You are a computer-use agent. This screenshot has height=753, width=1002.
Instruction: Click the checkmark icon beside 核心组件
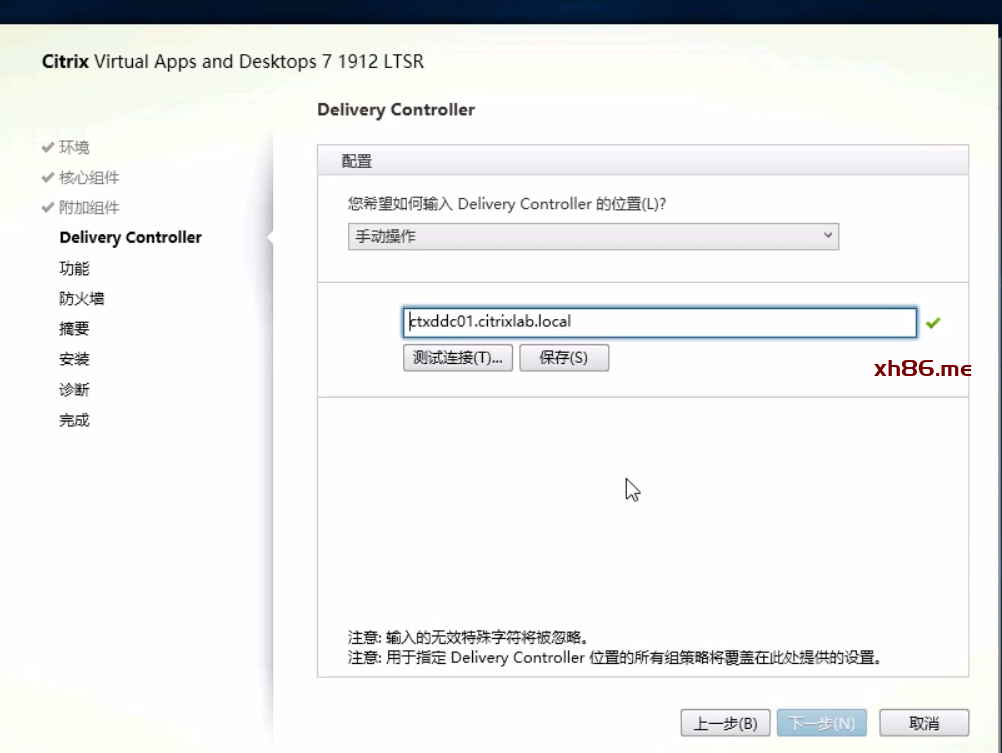(47, 178)
